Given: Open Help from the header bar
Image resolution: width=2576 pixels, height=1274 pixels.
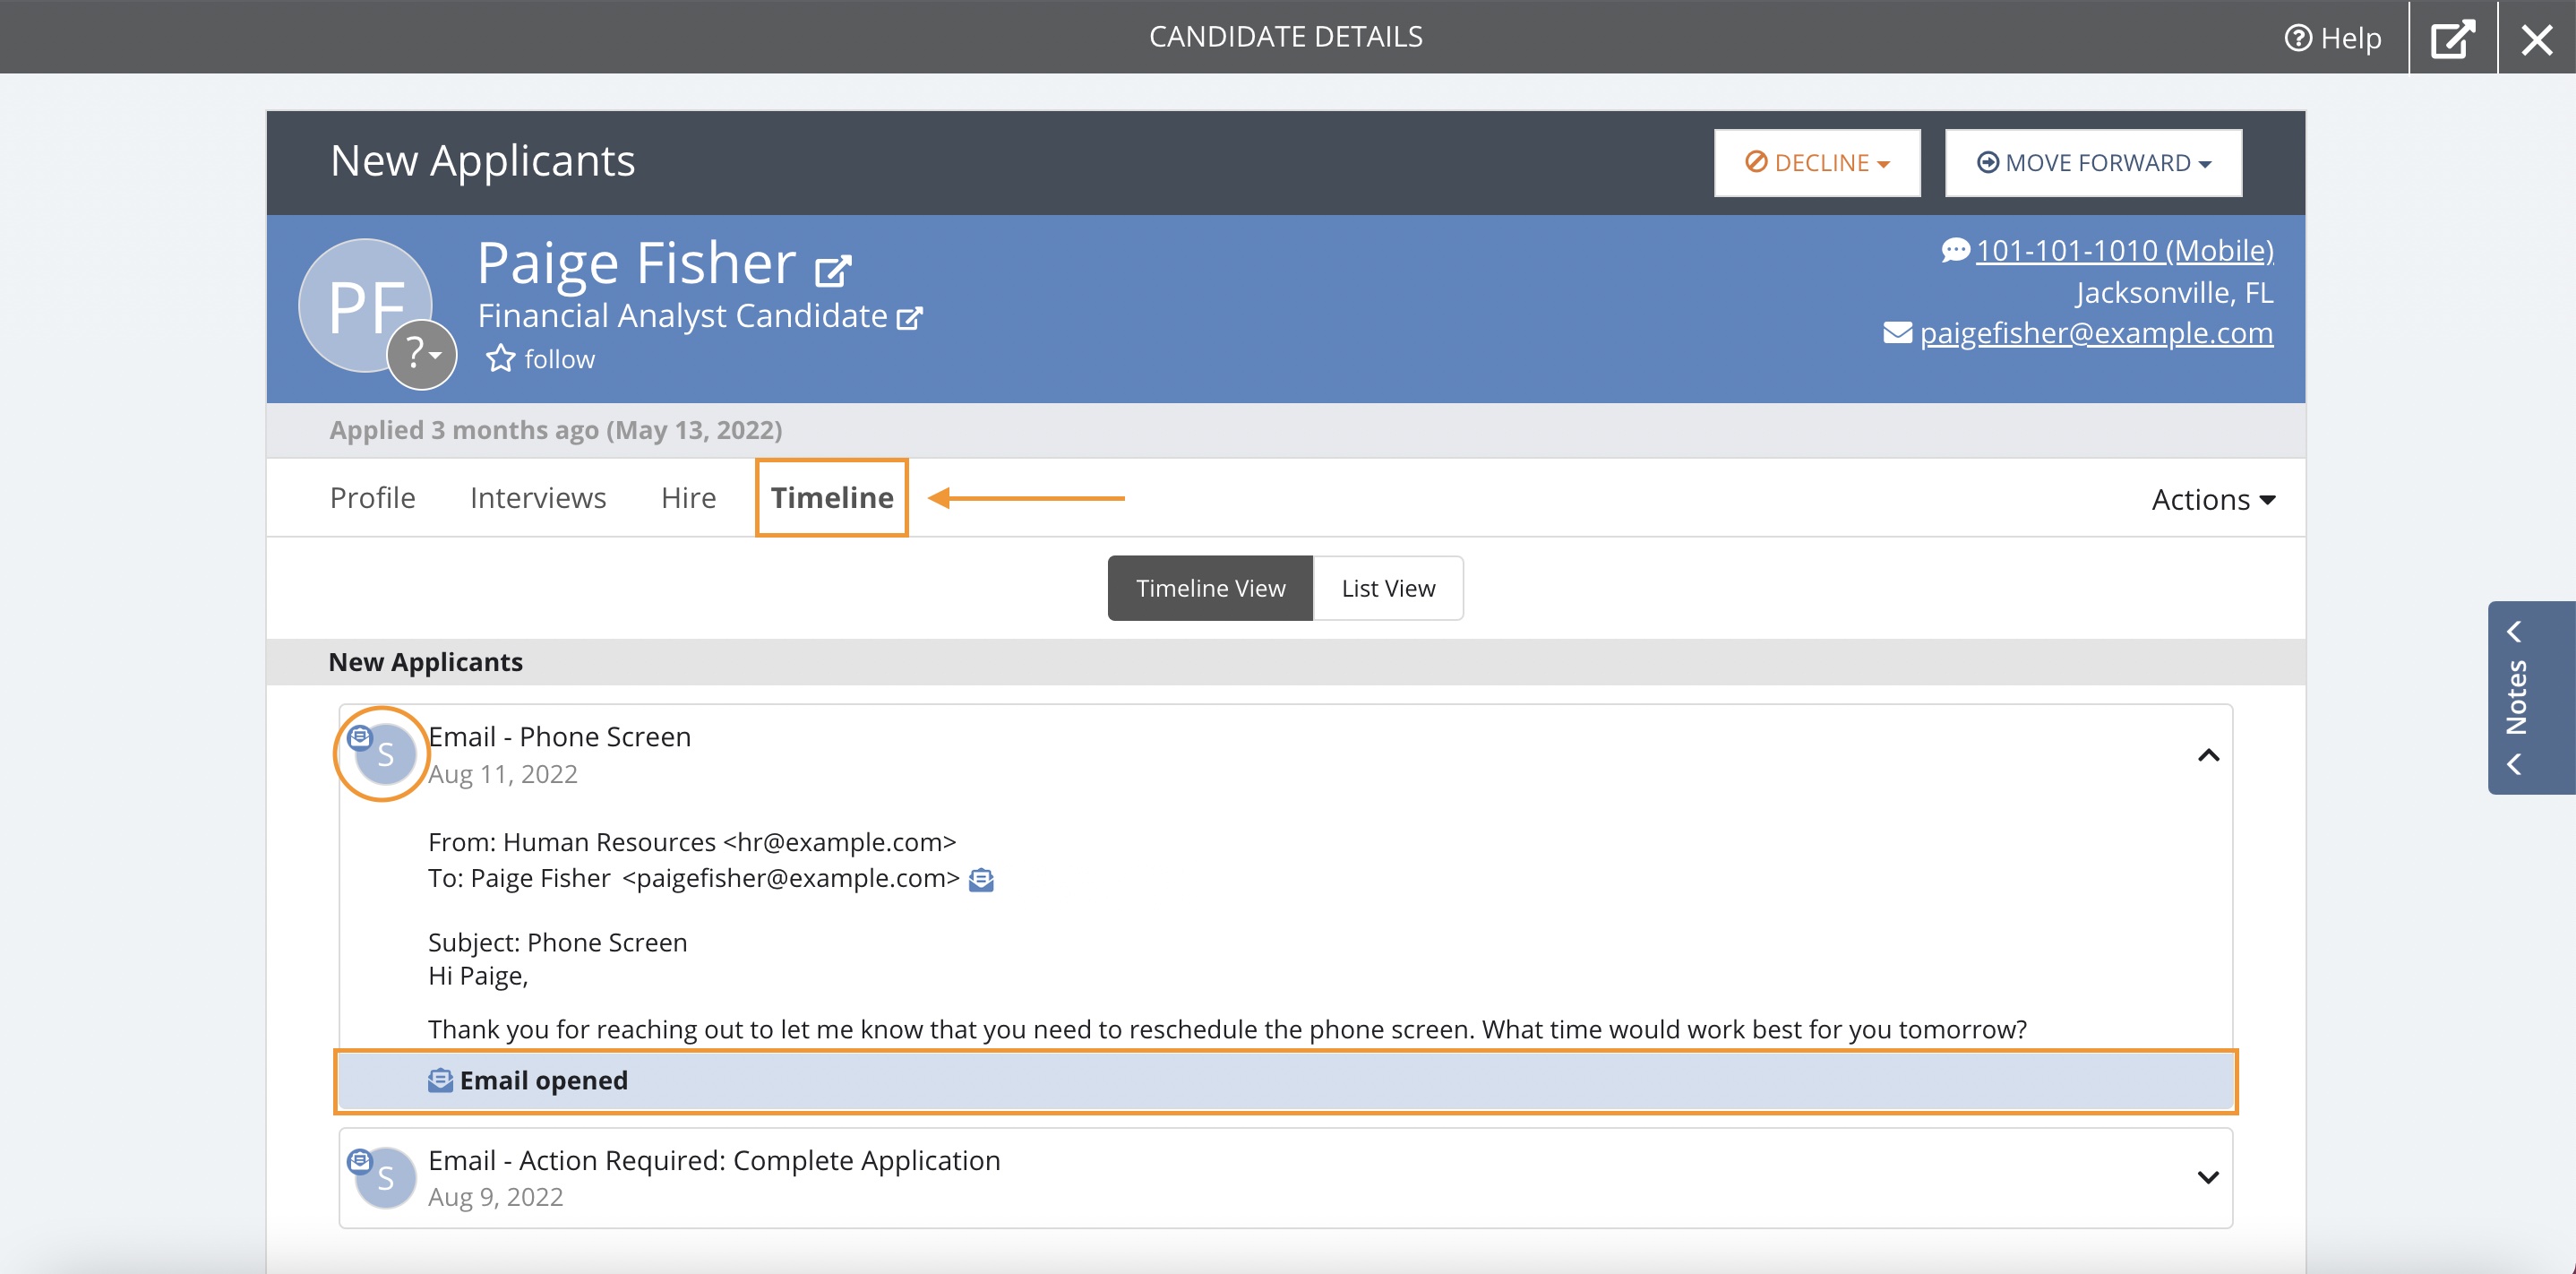Looking at the screenshot, I should click(x=2332, y=38).
